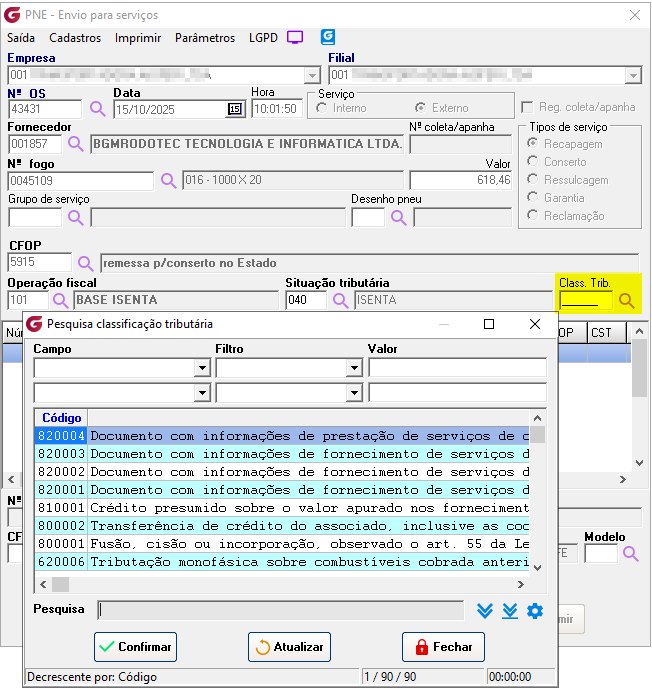
Task: Open the Operação fiscal search magnifier
Action: pyautogui.click(x=60, y=301)
